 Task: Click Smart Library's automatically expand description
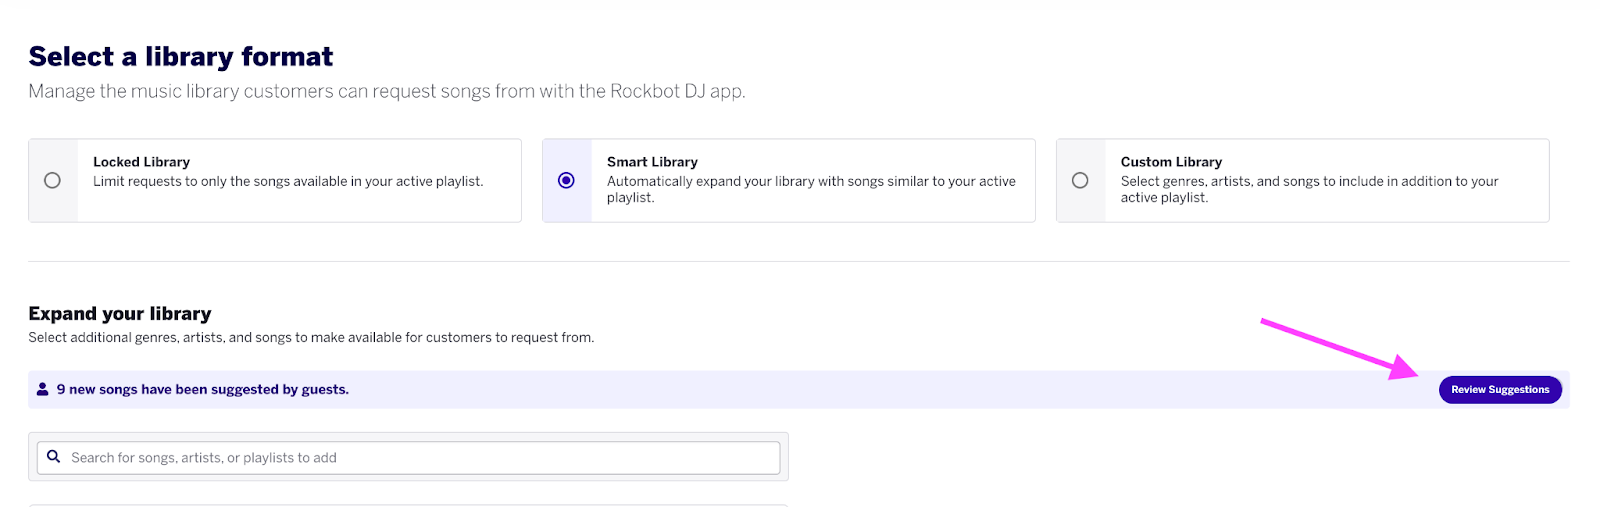pos(811,189)
